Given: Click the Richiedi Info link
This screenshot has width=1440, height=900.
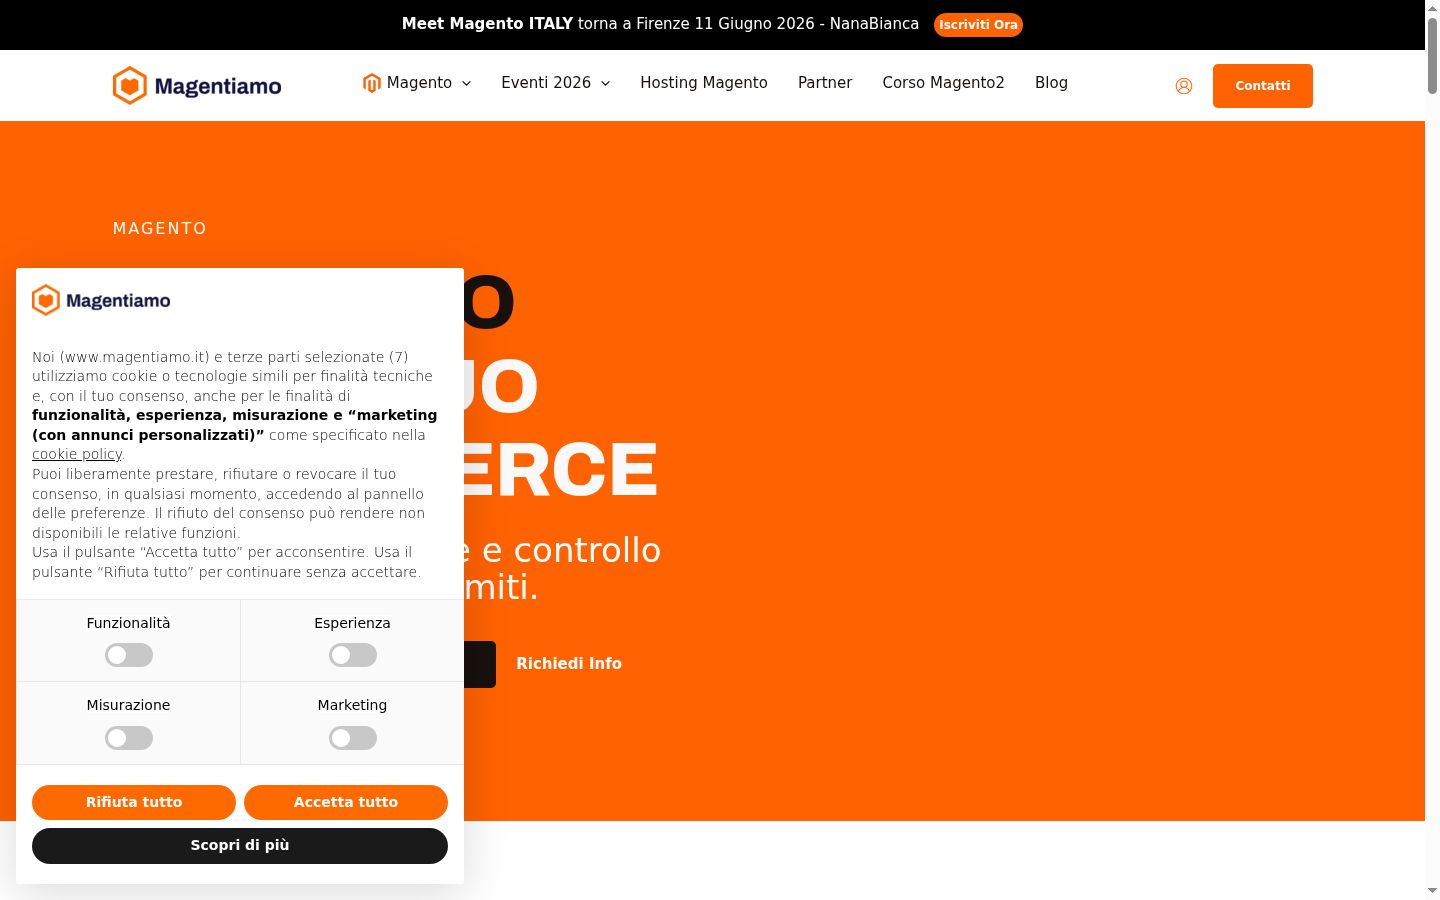Looking at the screenshot, I should (x=569, y=664).
